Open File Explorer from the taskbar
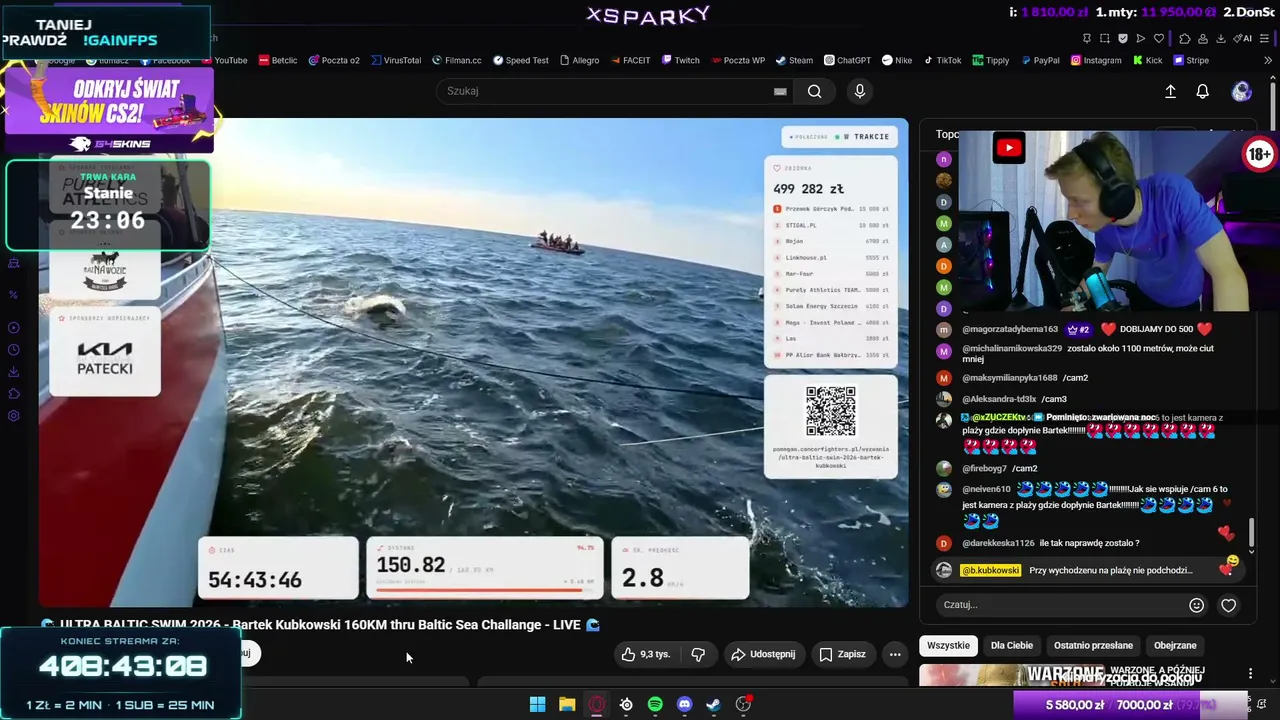This screenshot has height=720, width=1280. pos(567,704)
